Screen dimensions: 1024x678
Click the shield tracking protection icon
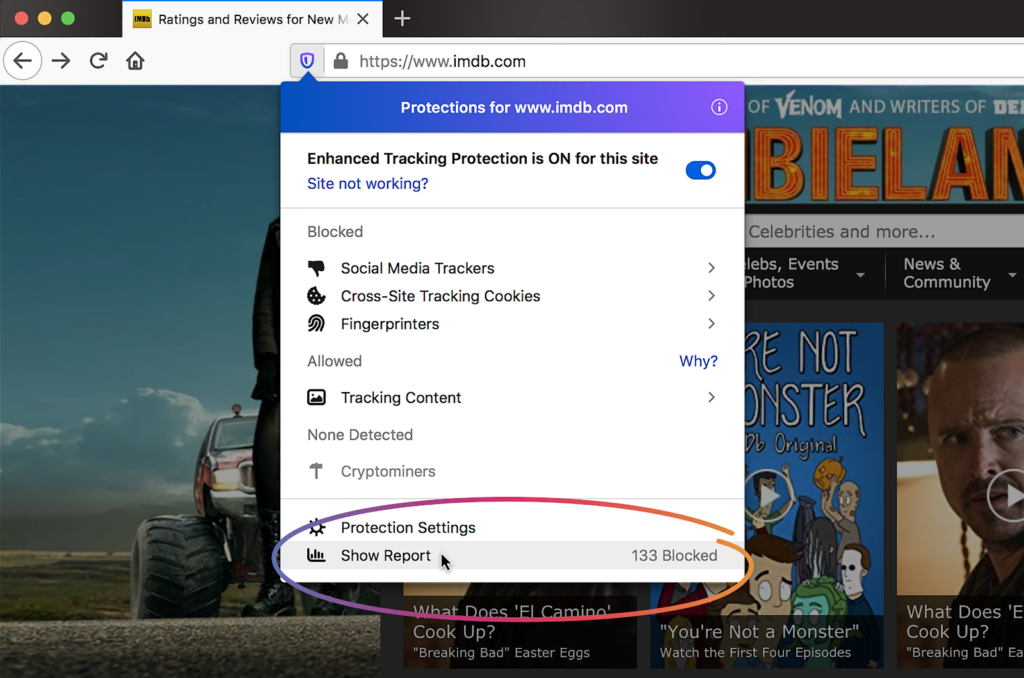pos(307,61)
